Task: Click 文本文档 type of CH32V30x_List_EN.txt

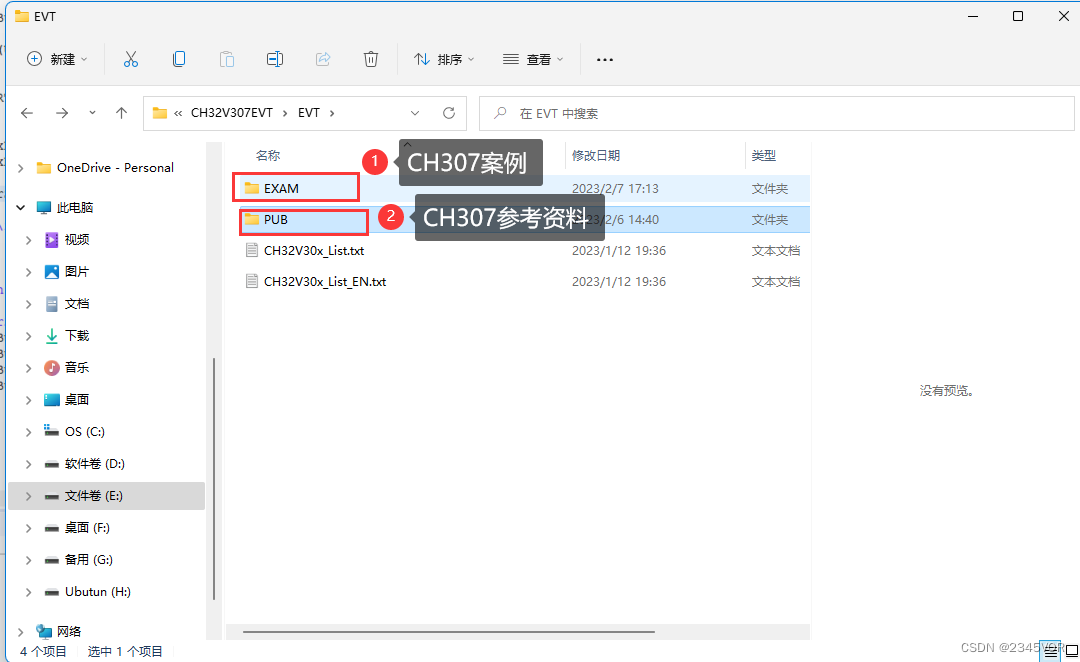Action: click(x=776, y=281)
